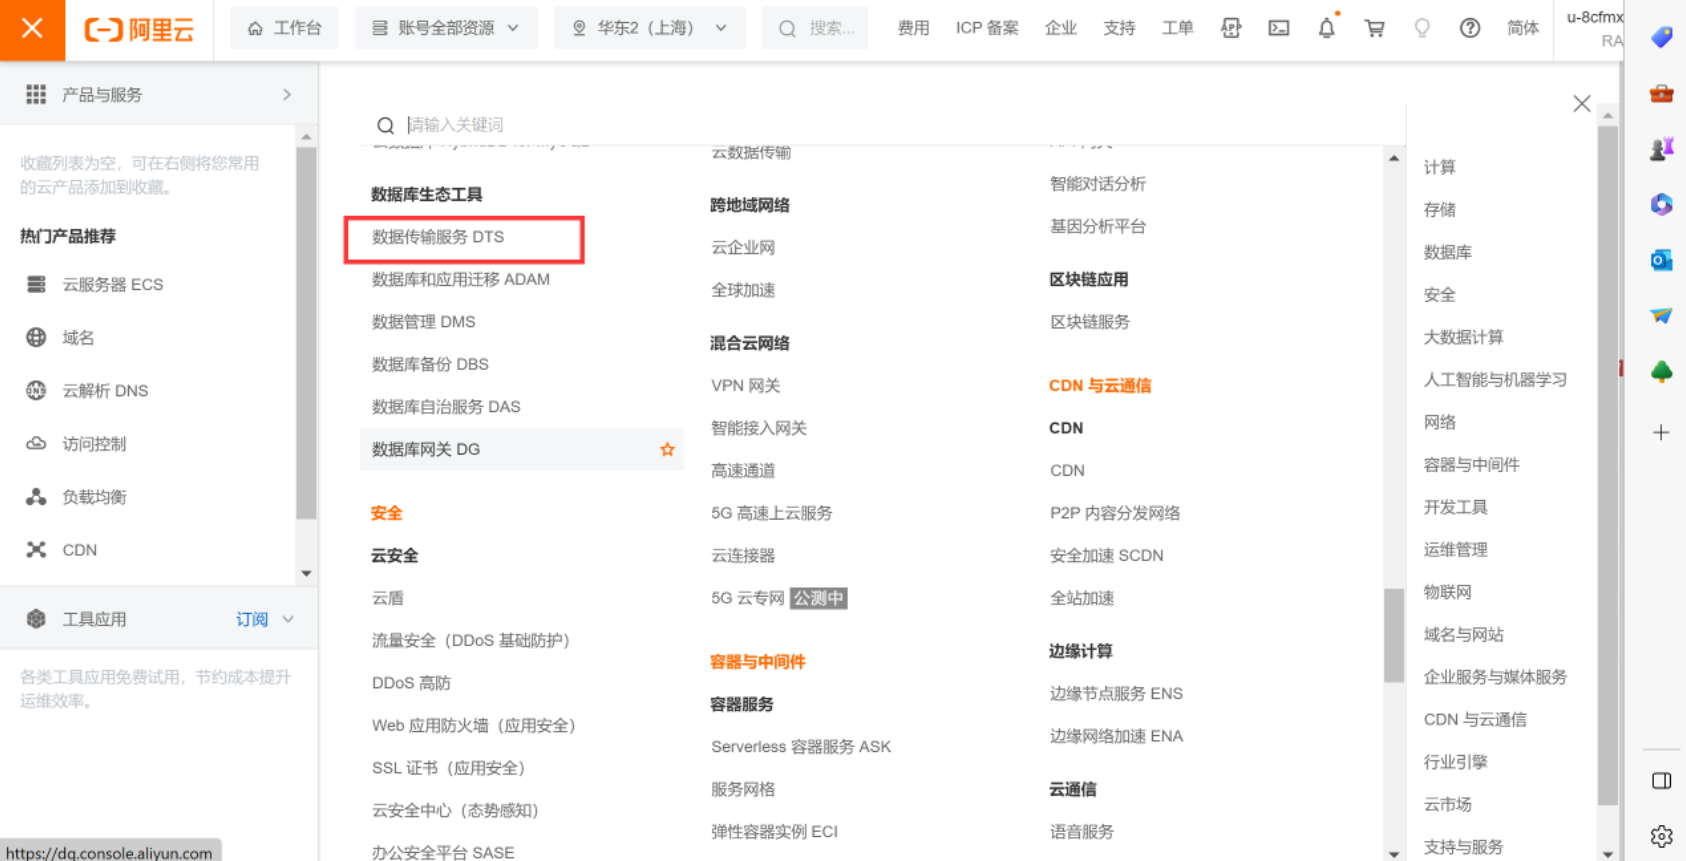Click 订阅 in 工具应用
The image size is (1686, 861).
(252, 619)
